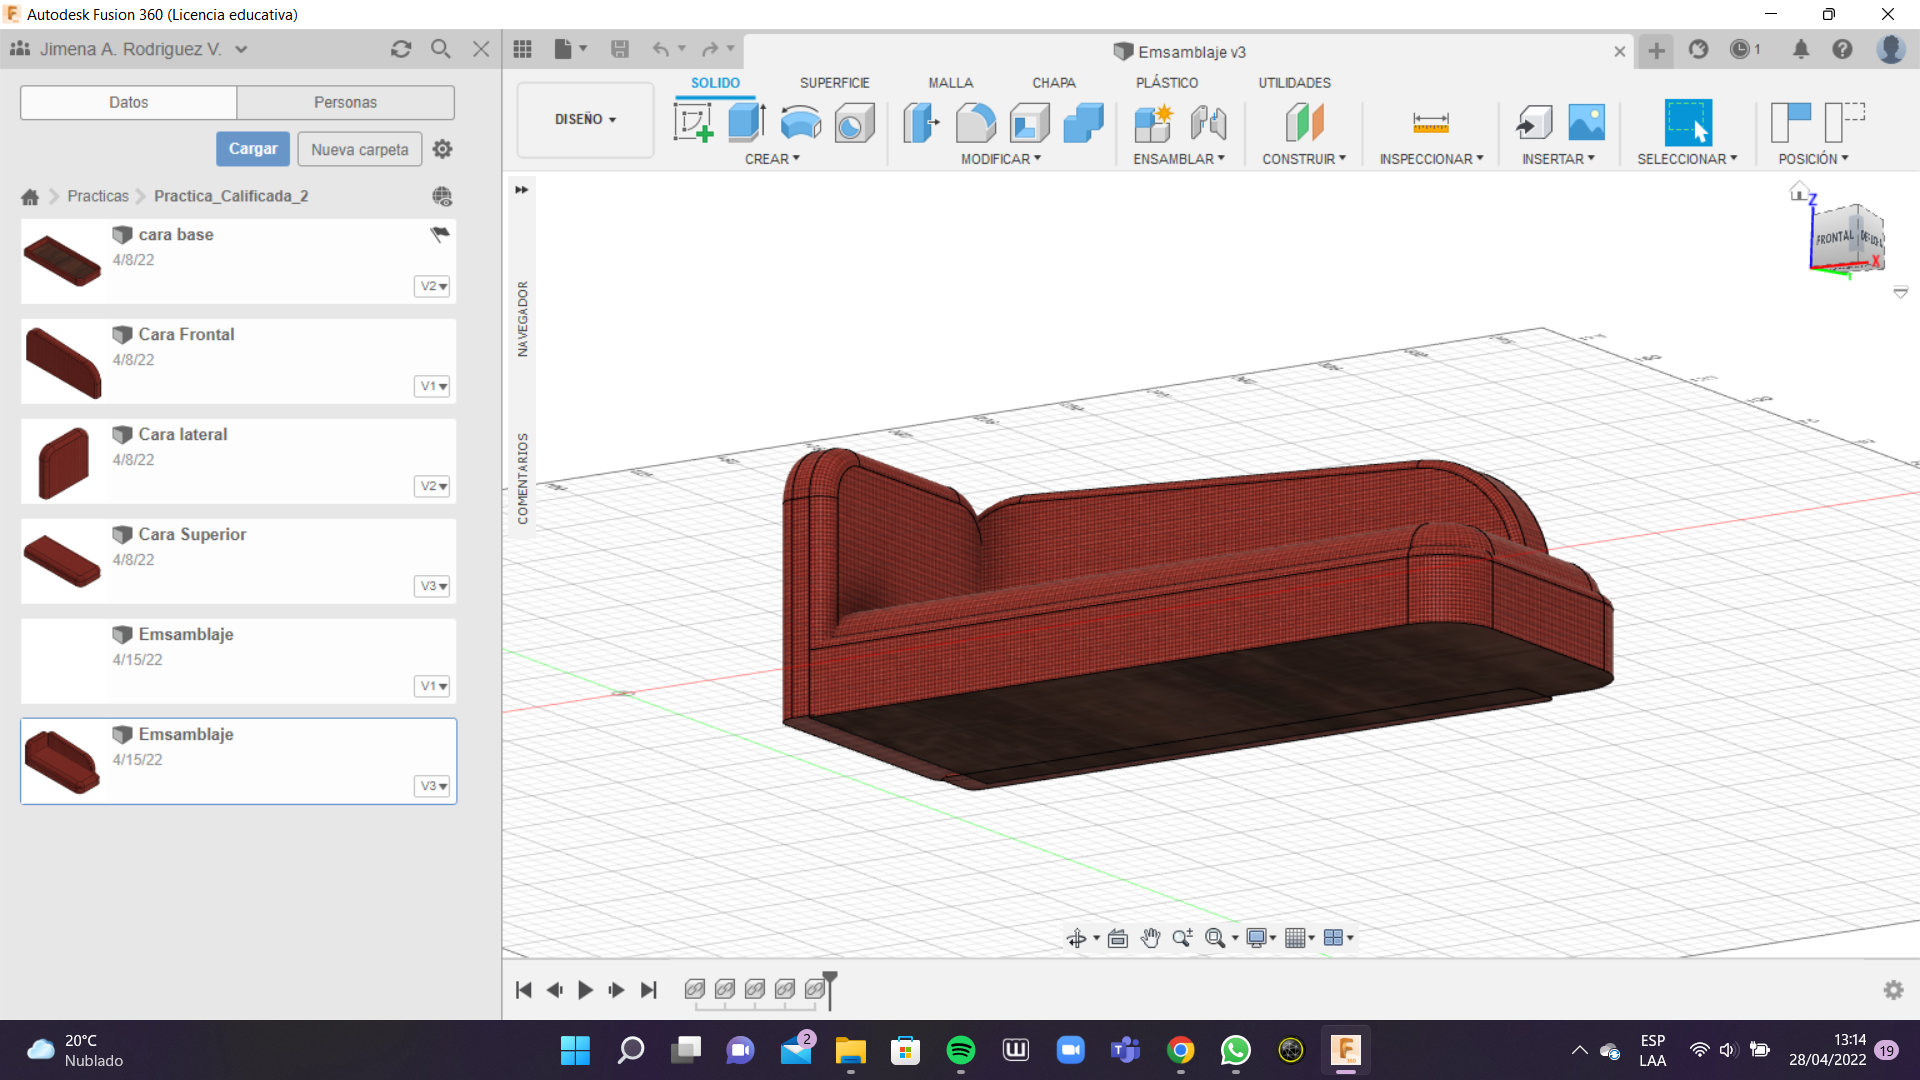Screen dimensions: 1920x1080
Task: Click the Pan hand icon in navigation bar
Action: tap(1150, 938)
